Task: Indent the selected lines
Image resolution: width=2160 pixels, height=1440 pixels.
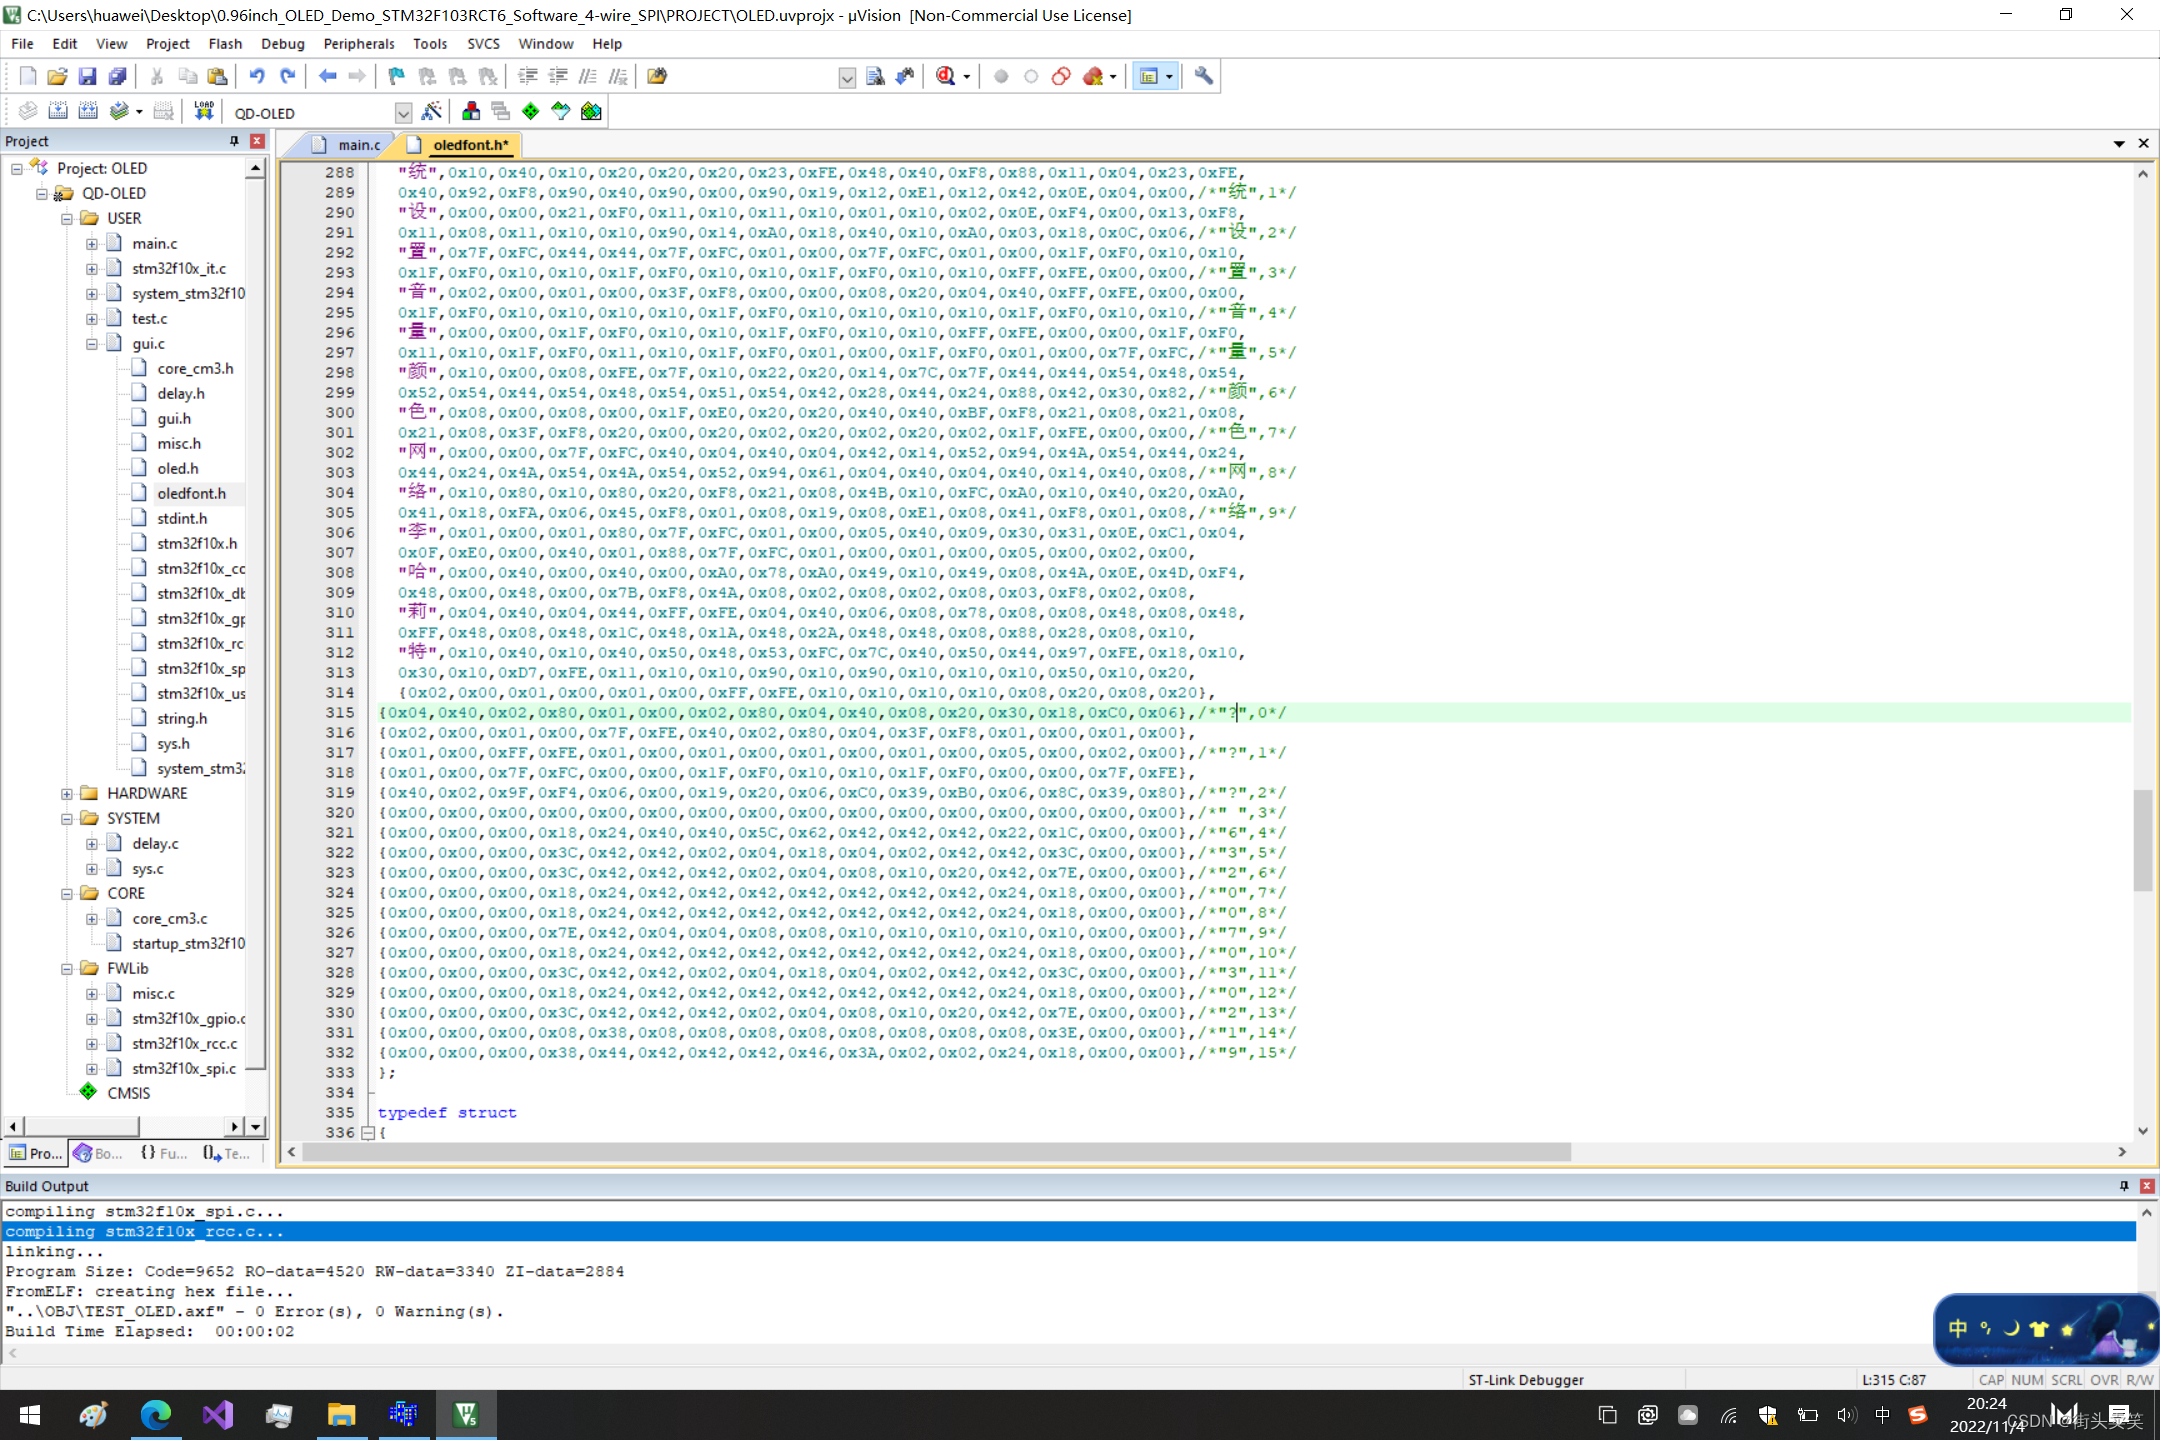Action: 527,76
